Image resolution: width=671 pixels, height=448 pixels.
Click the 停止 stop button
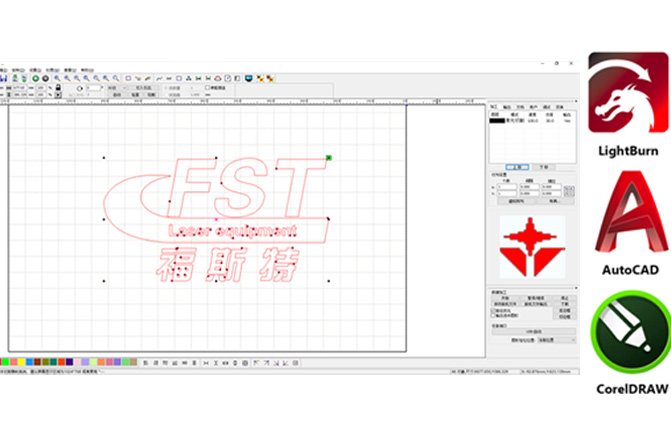coord(565,298)
